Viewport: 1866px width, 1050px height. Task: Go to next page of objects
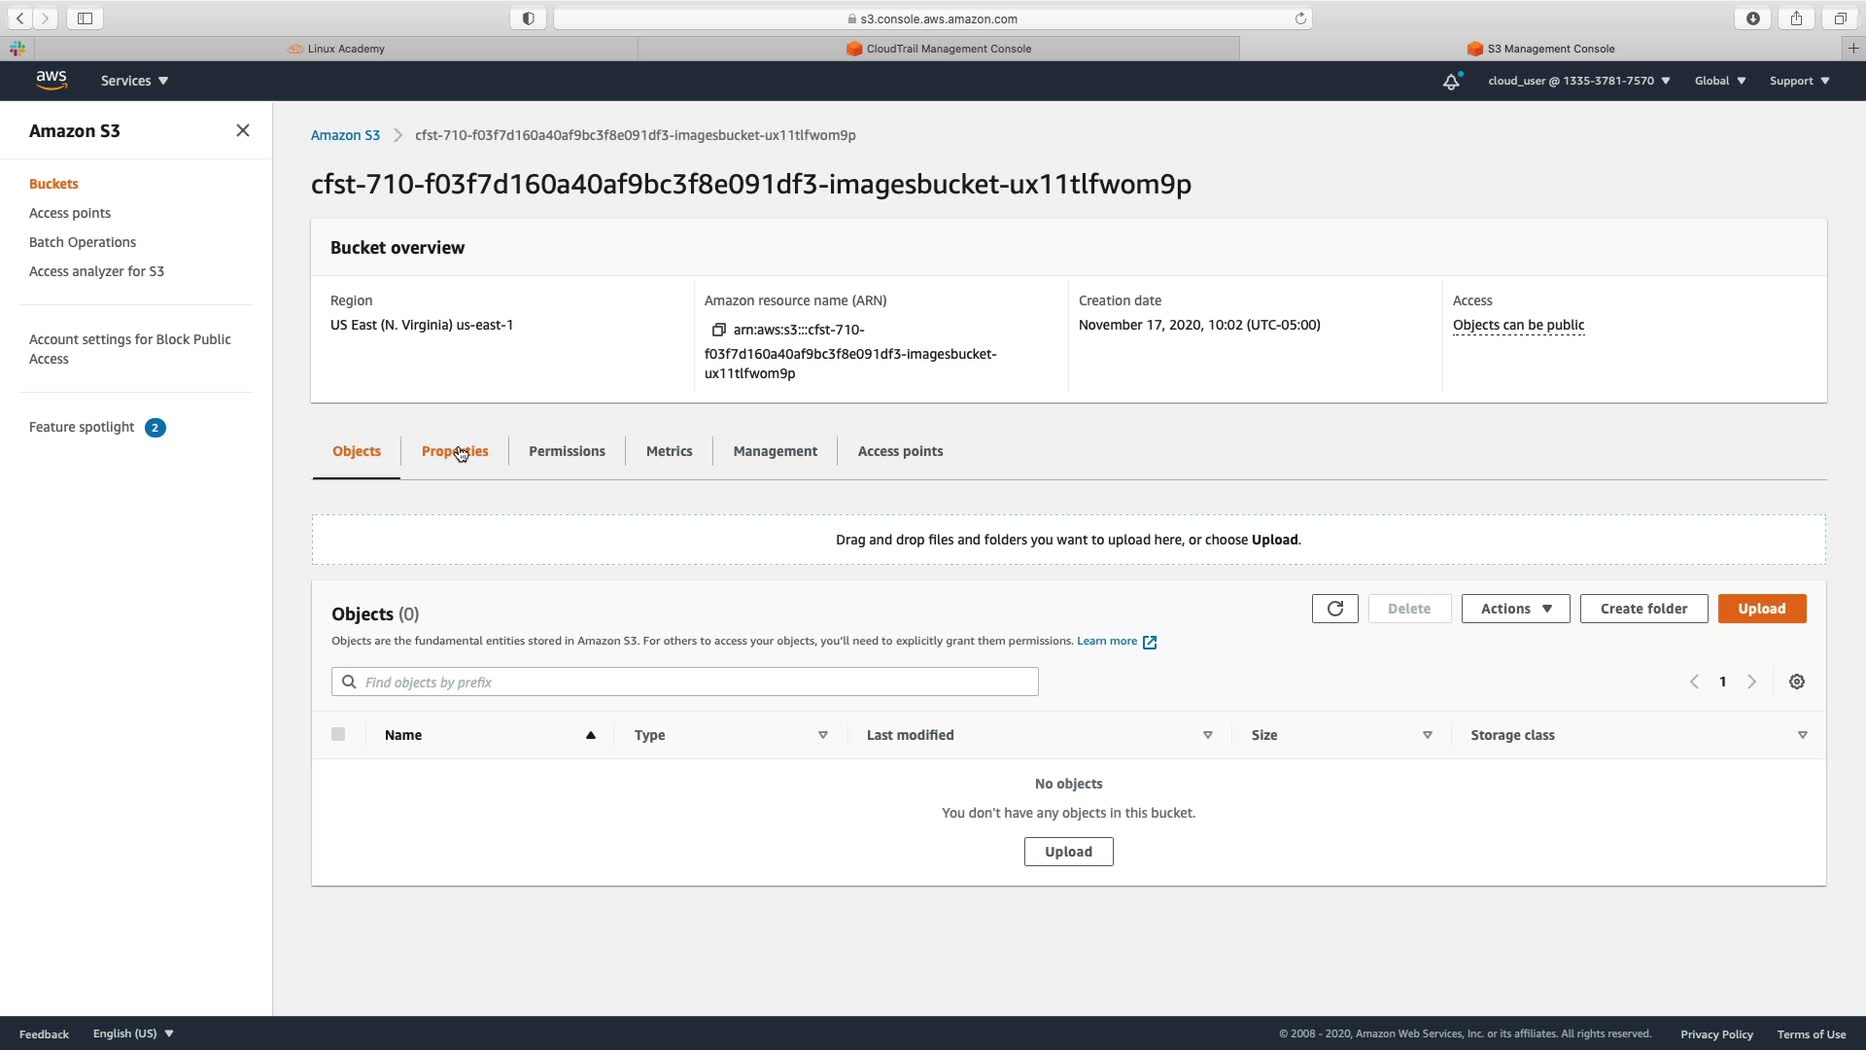click(x=1752, y=682)
